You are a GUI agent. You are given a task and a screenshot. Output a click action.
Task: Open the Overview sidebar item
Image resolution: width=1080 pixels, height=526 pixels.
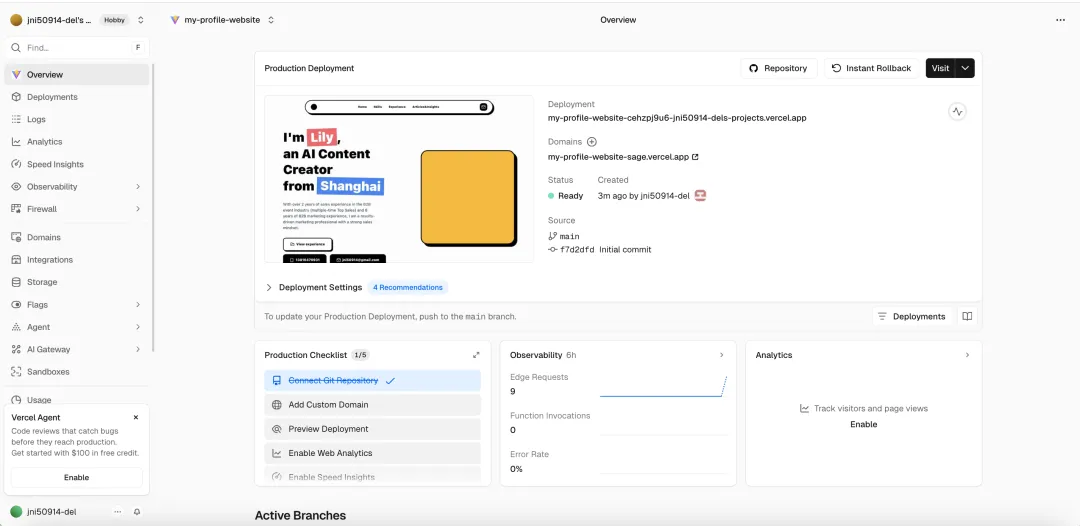(x=76, y=74)
